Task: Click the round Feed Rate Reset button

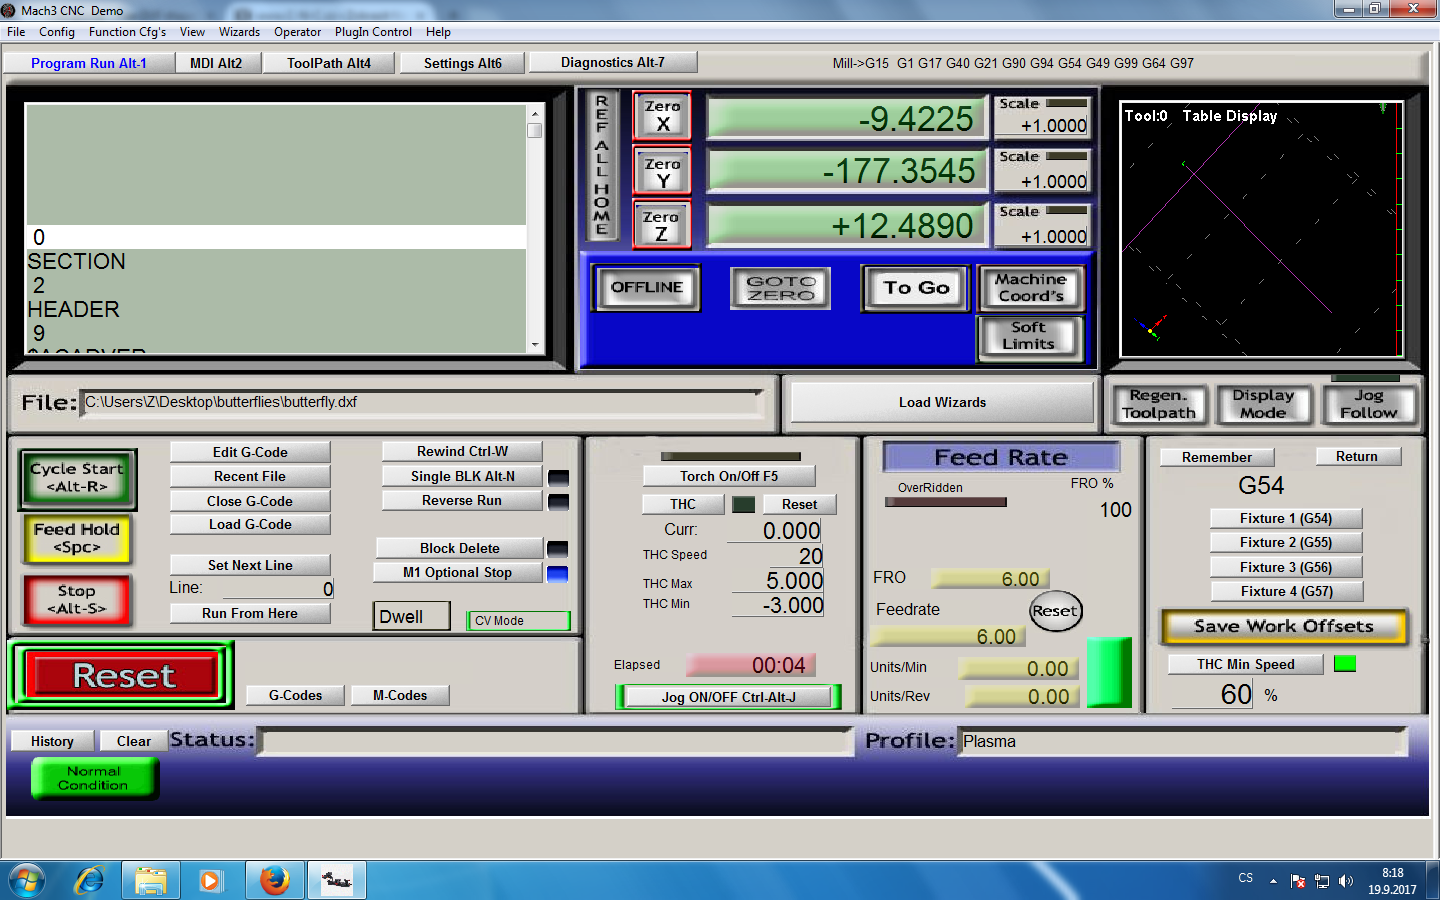Action: point(1055,611)
